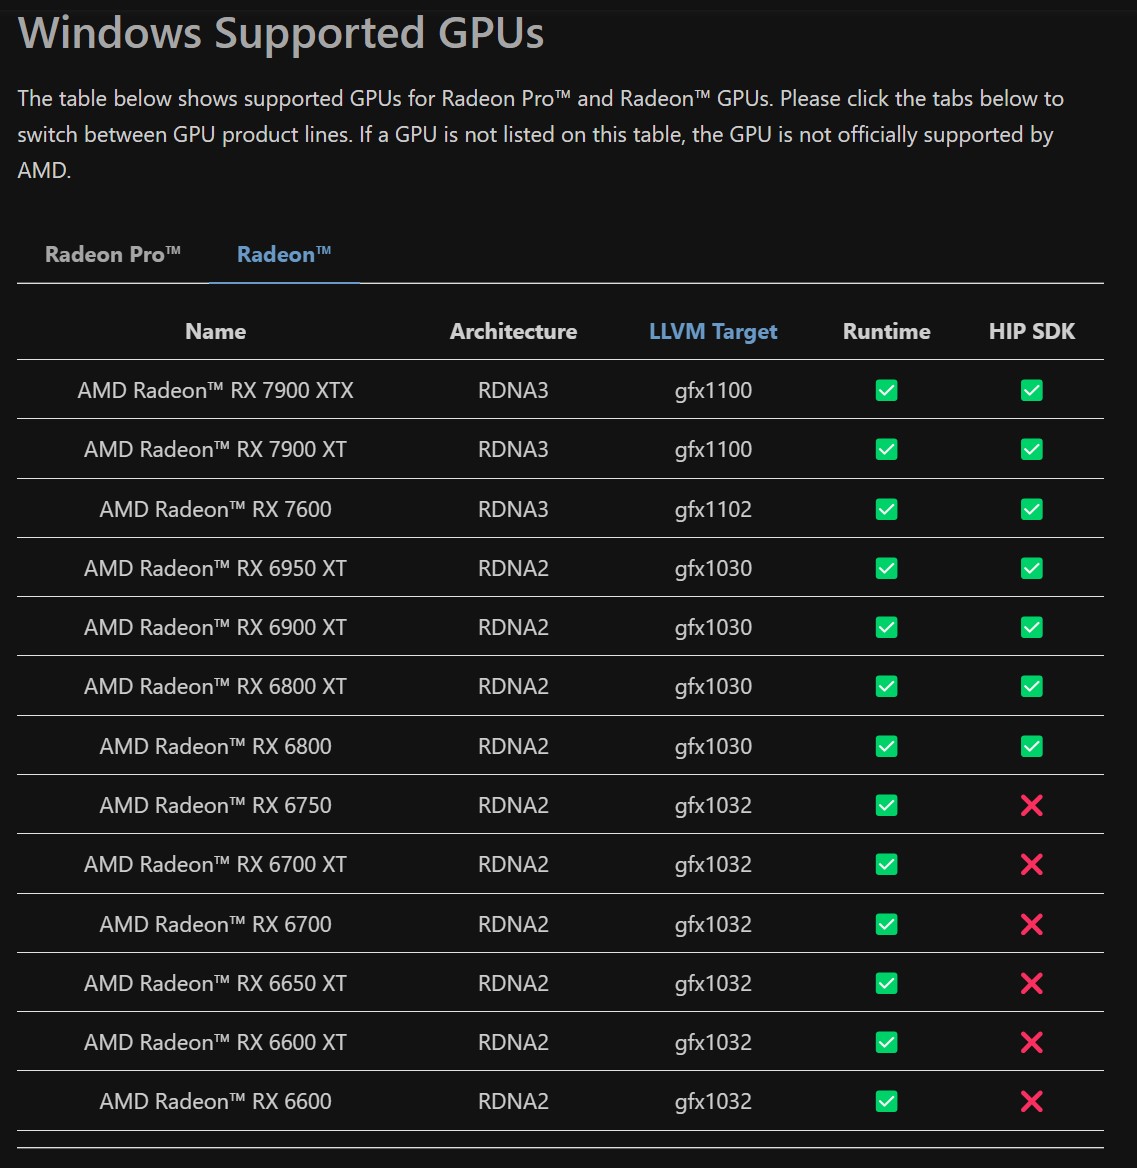Screen dimensions: 1137x1168
Task: Select AMD Radeon RX 6800 name cell
Action: point(215,746)
